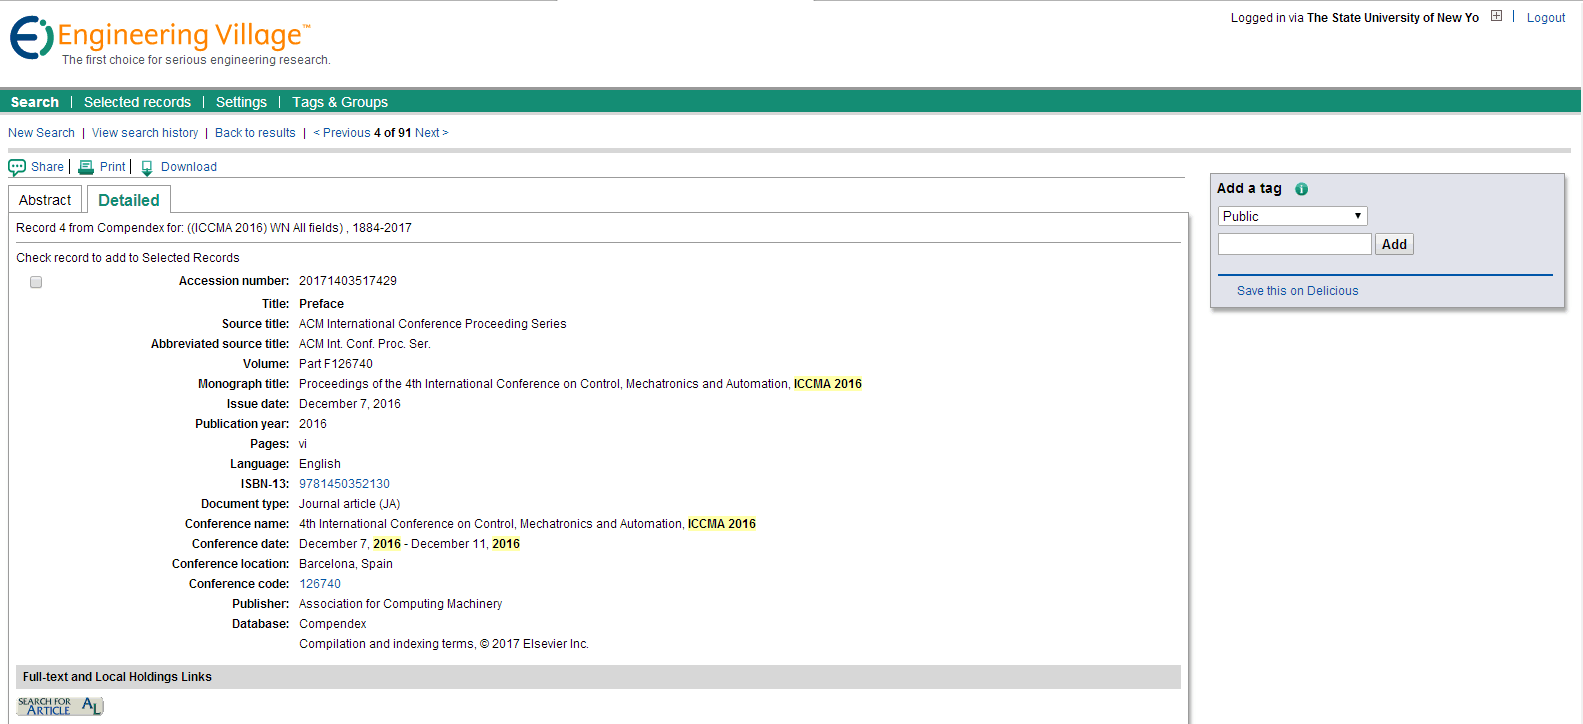1583x724 pixels.
Task: Click issue date December 7, 2016
Action: [350, 404]
